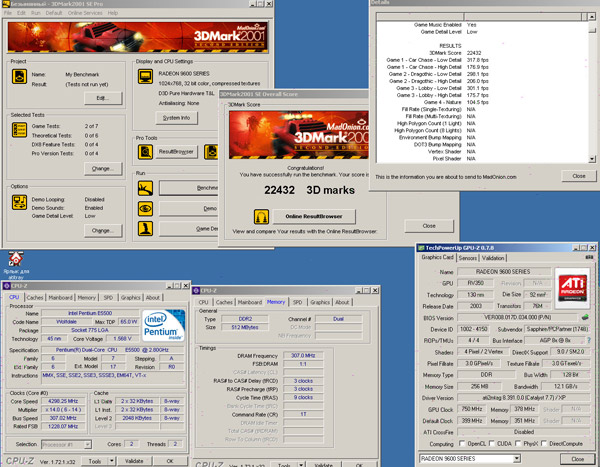Toggle the CUDA checkbox in GPU-Z

[x=492, y=443]
